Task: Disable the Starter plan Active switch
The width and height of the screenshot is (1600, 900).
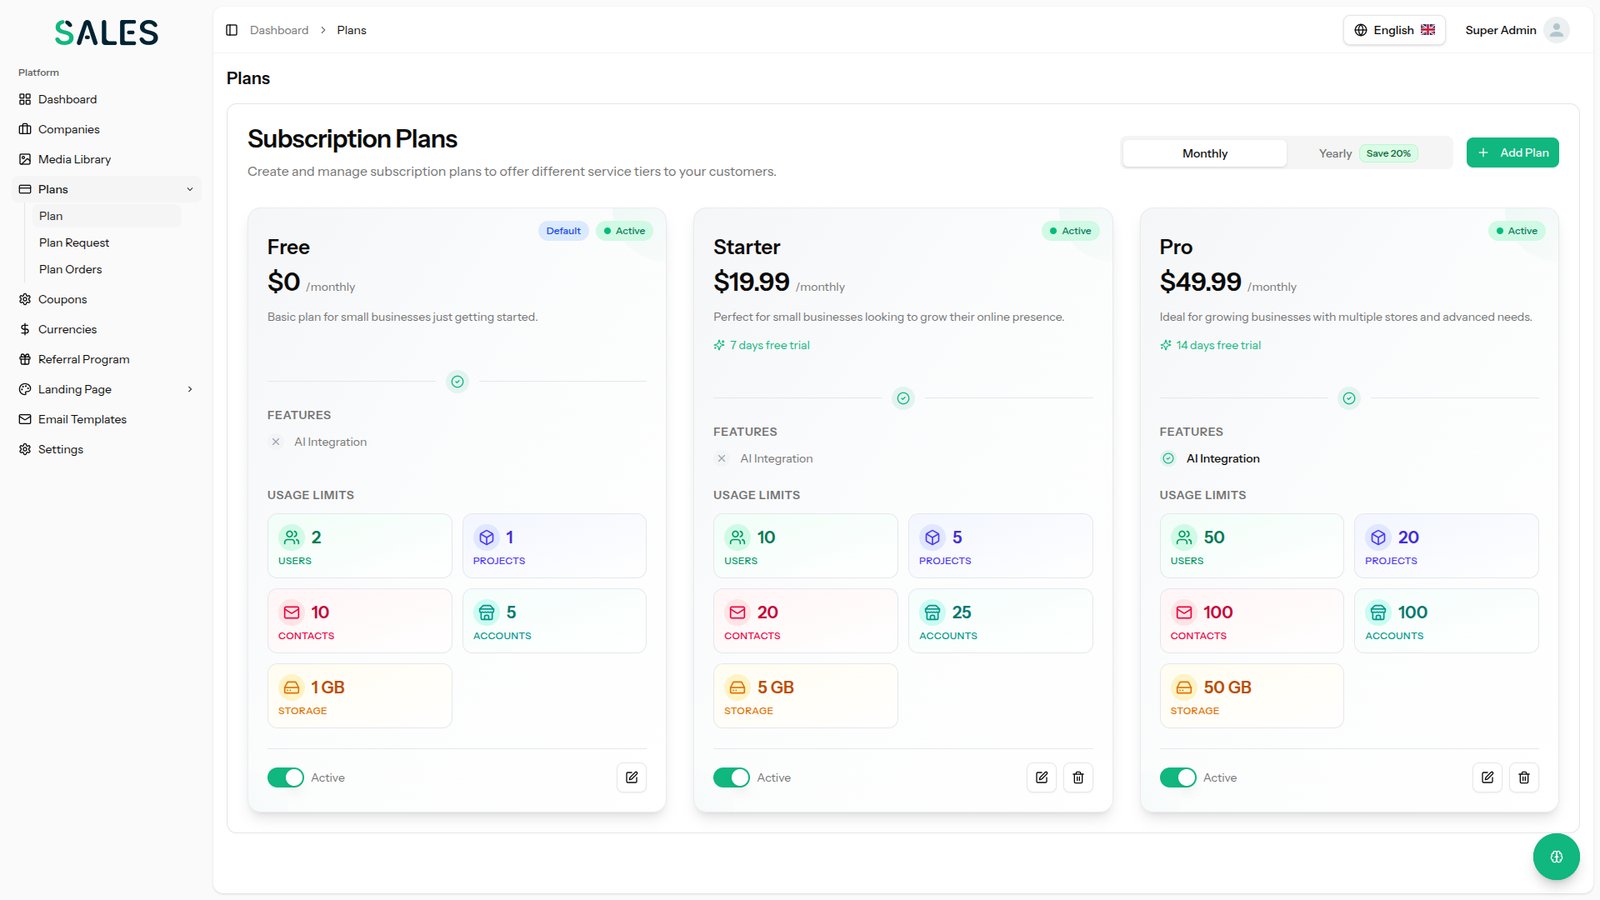Action: click(x=731, y=778)
